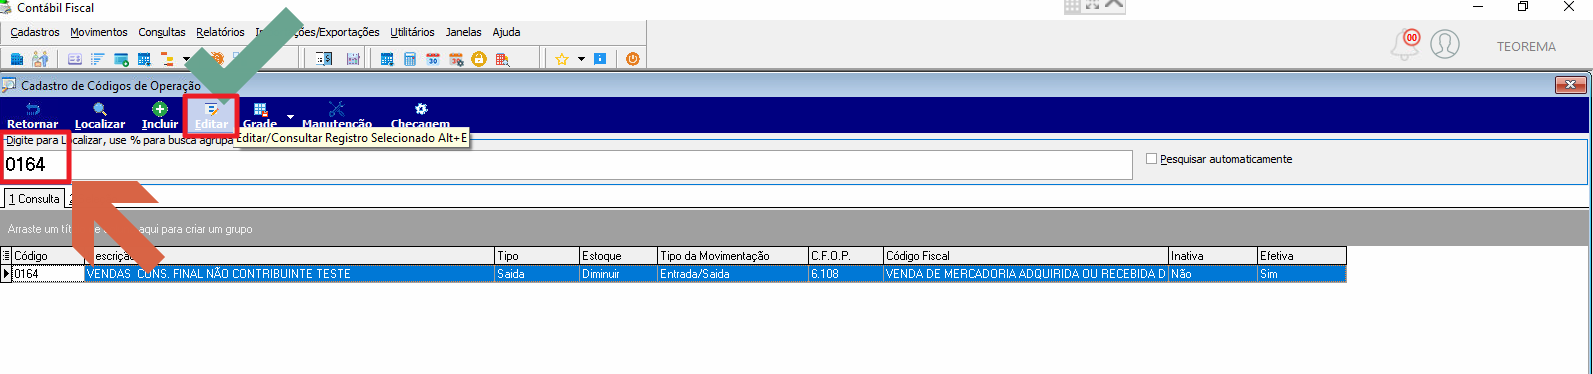
Task: Click the purple chart icon
Action: [x=353, y=59]
